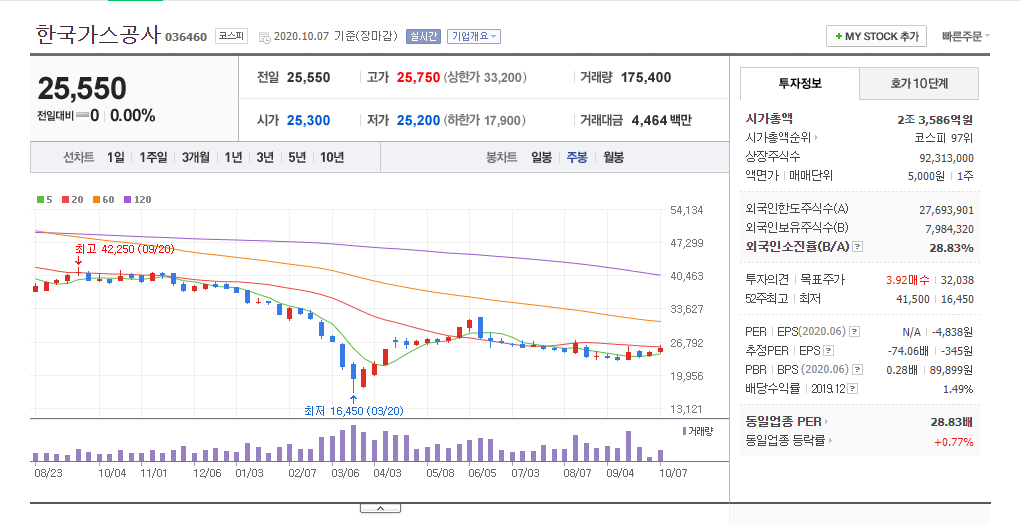Select the 10년 line chart
The width and height of the screenshot is (1021, 524).
click(332, 157)
